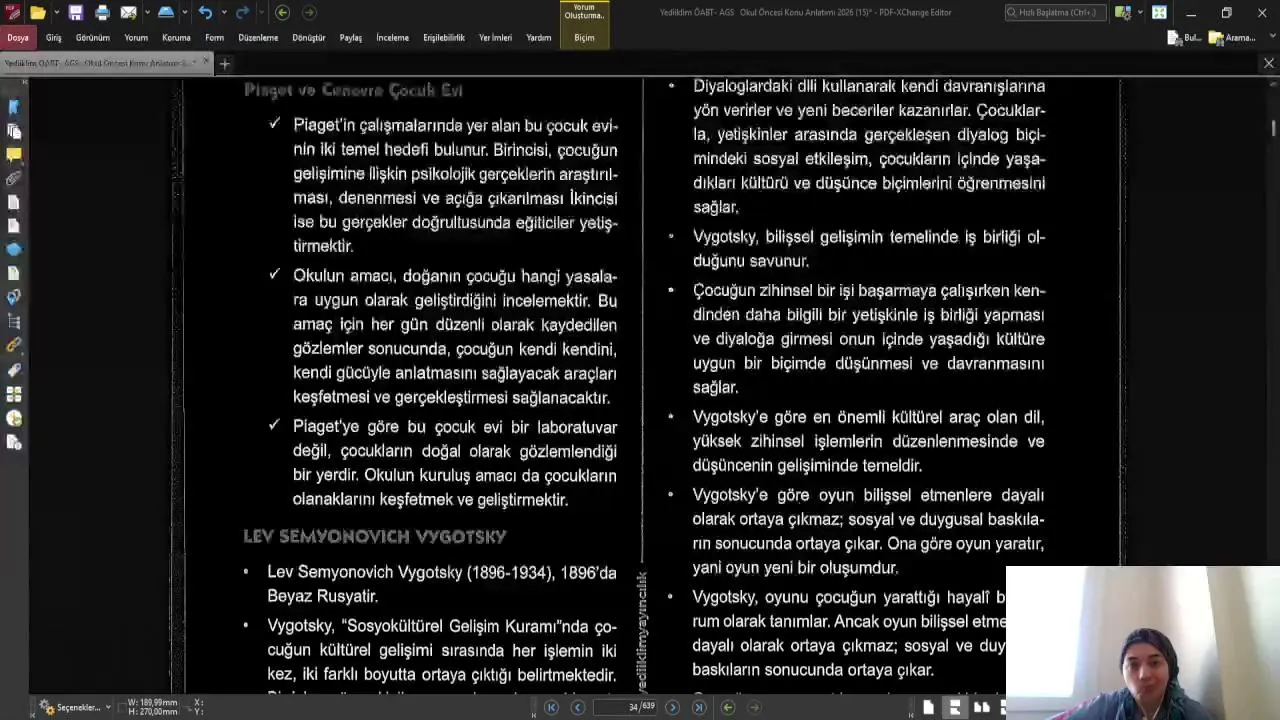Switch to the Paylaş ribbon tab
Screen dimensions: 1280x720
click(351, 38)
